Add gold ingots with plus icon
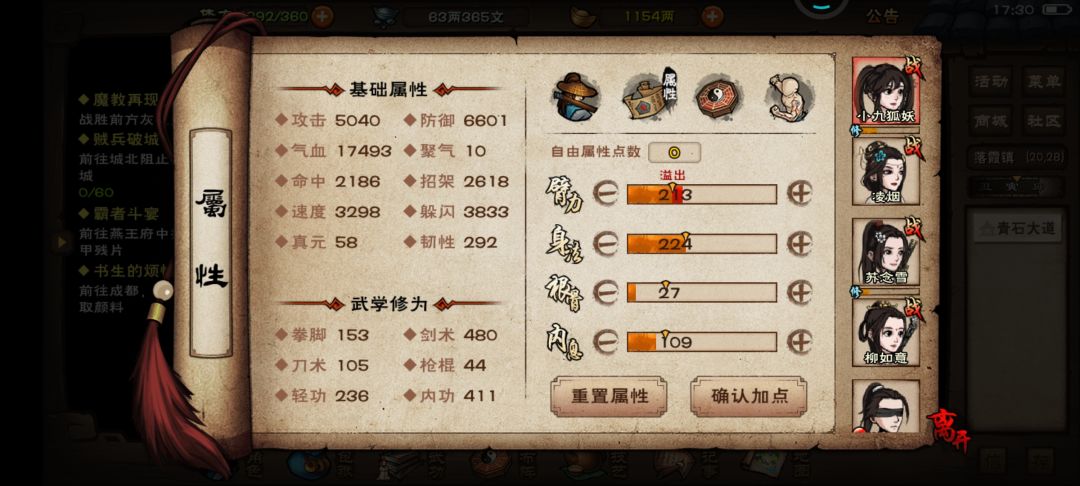Screen dimensions: 1080x486 click(x=712, y=16)
